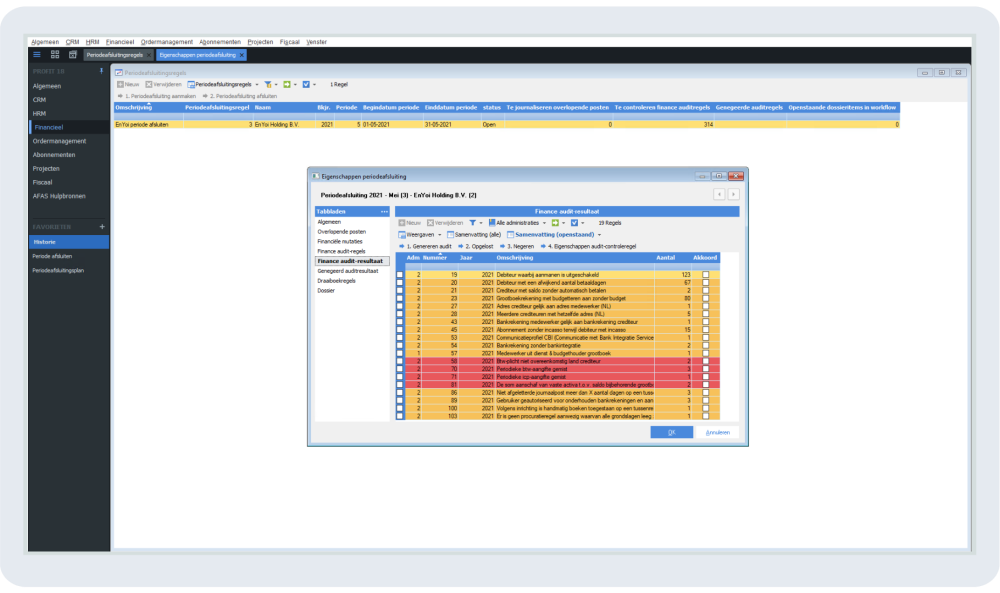
Task: Click the grid view icon in top bar
Action: pyautogui.click(x=55, y=55)
